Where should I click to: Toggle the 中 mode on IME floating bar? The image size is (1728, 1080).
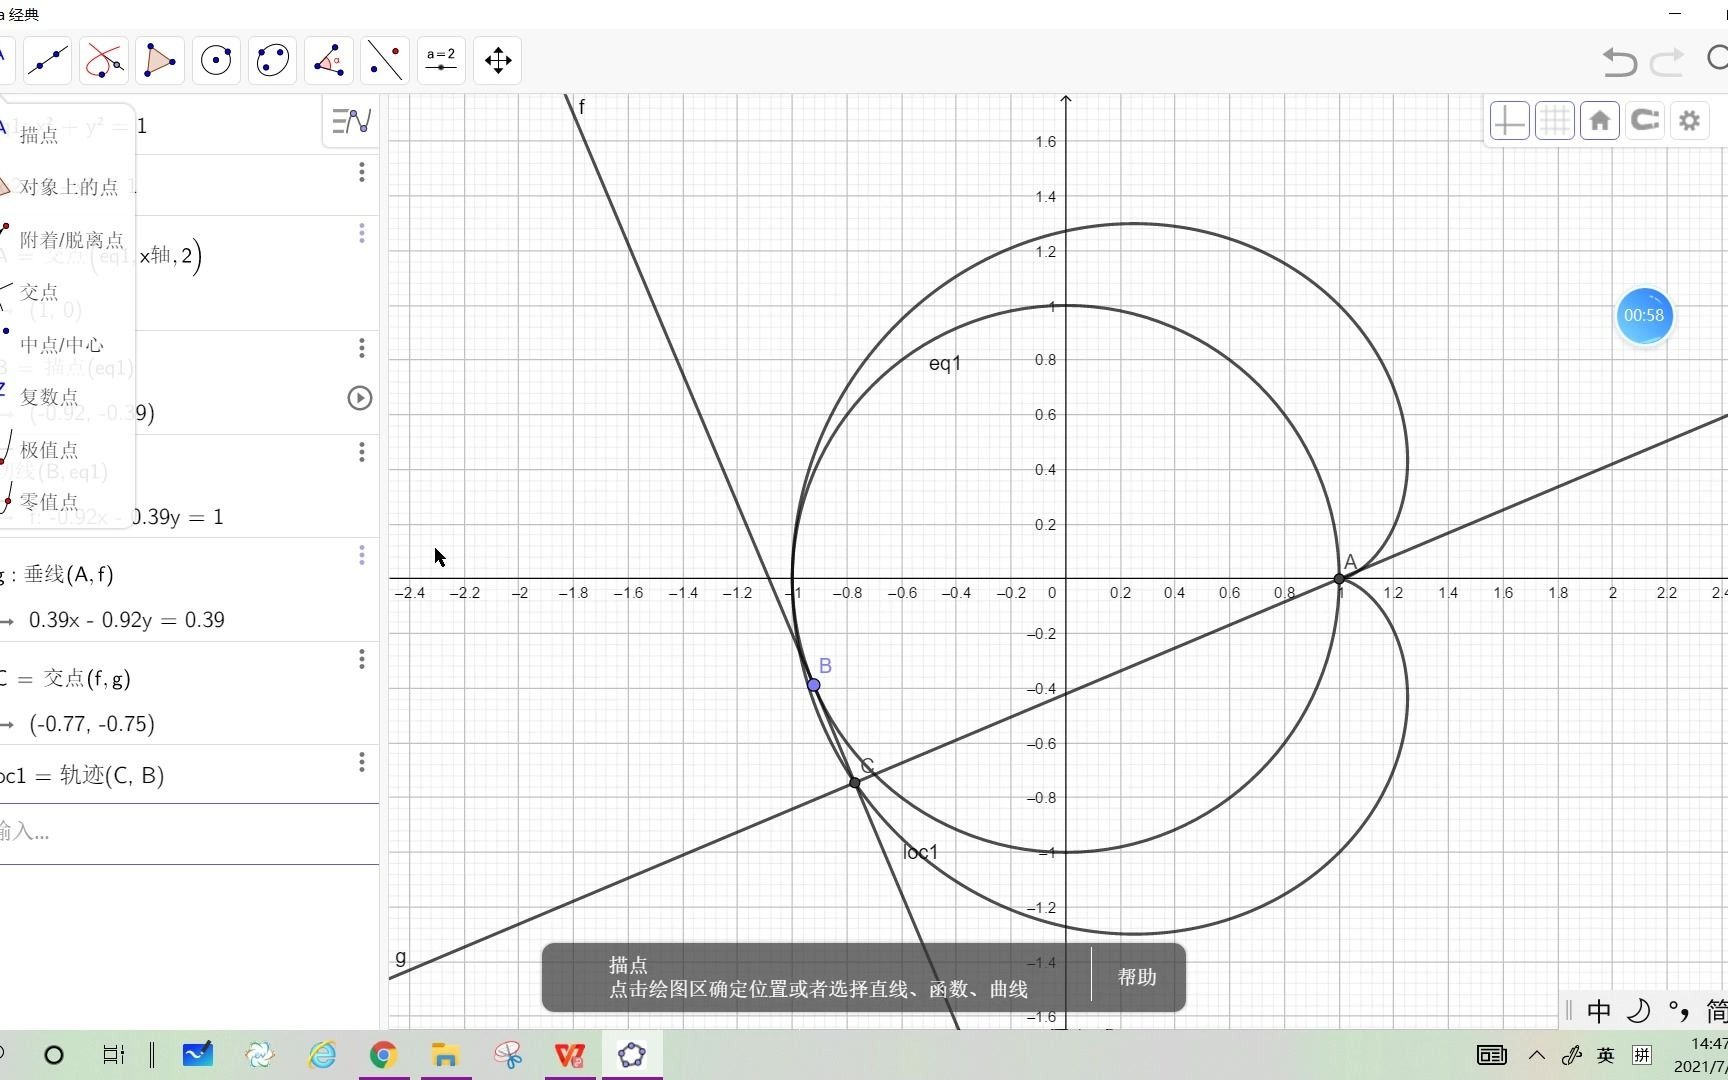pyautogui.click(x=1599, y=1011)
